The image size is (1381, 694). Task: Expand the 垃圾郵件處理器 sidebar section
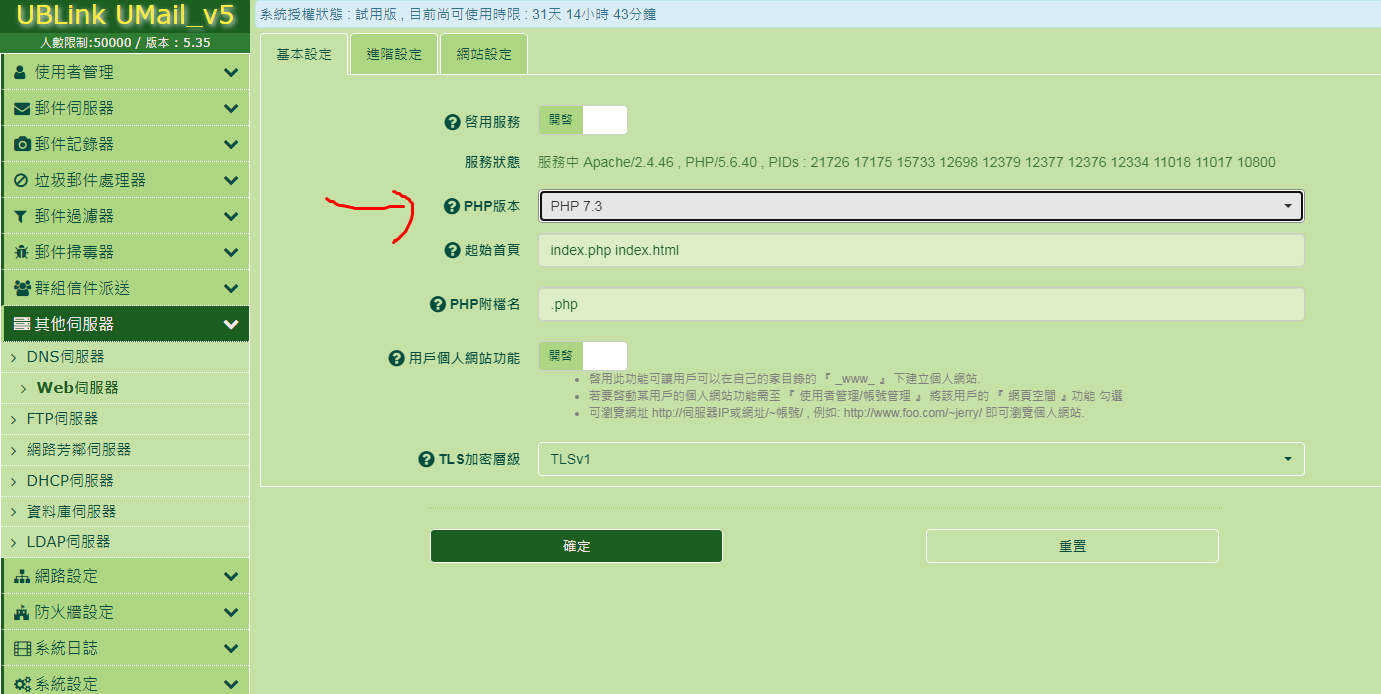[125, 180]
